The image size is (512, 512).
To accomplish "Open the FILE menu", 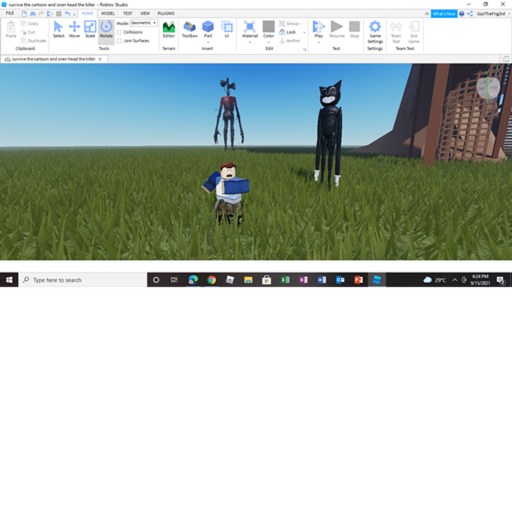I will (10, 13).
